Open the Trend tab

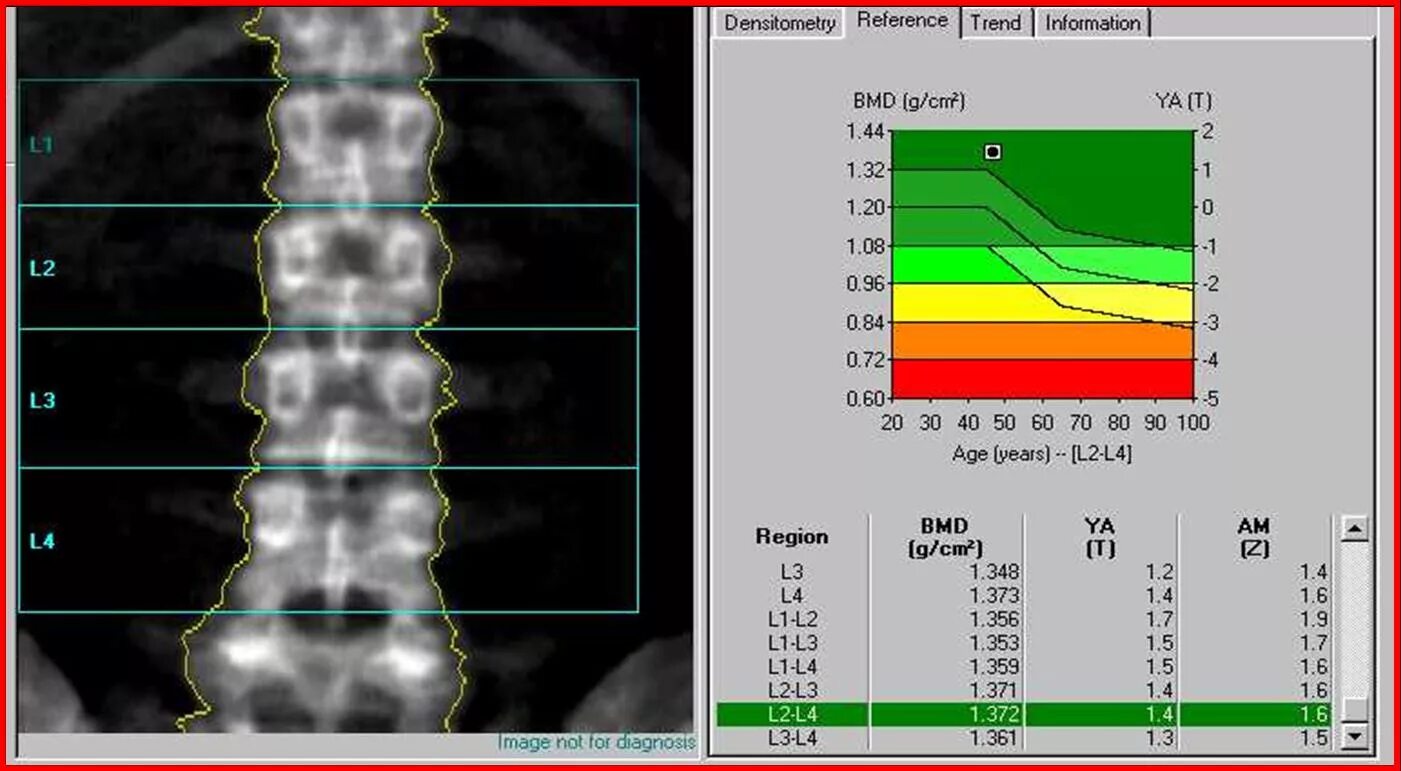[995, 23]
